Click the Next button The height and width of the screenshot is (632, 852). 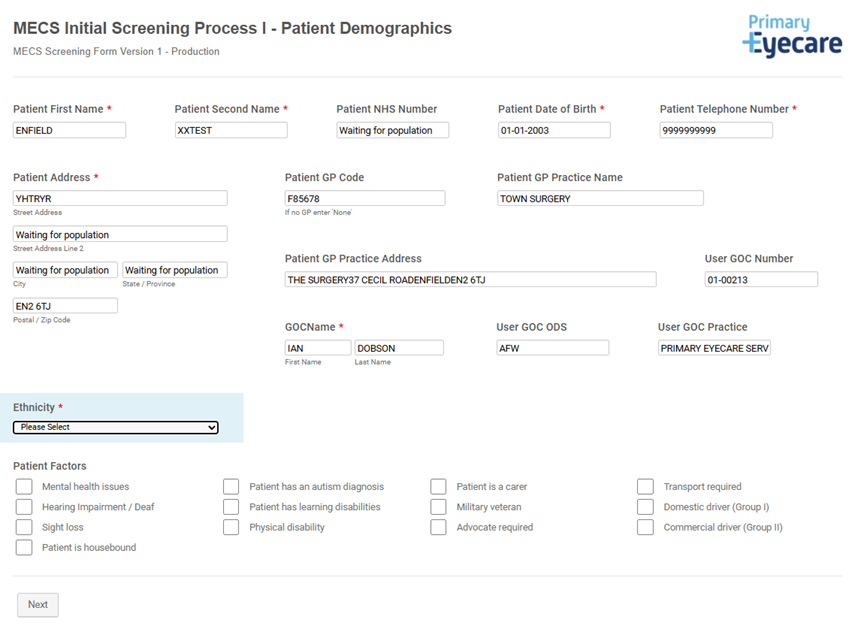(37, 605)
